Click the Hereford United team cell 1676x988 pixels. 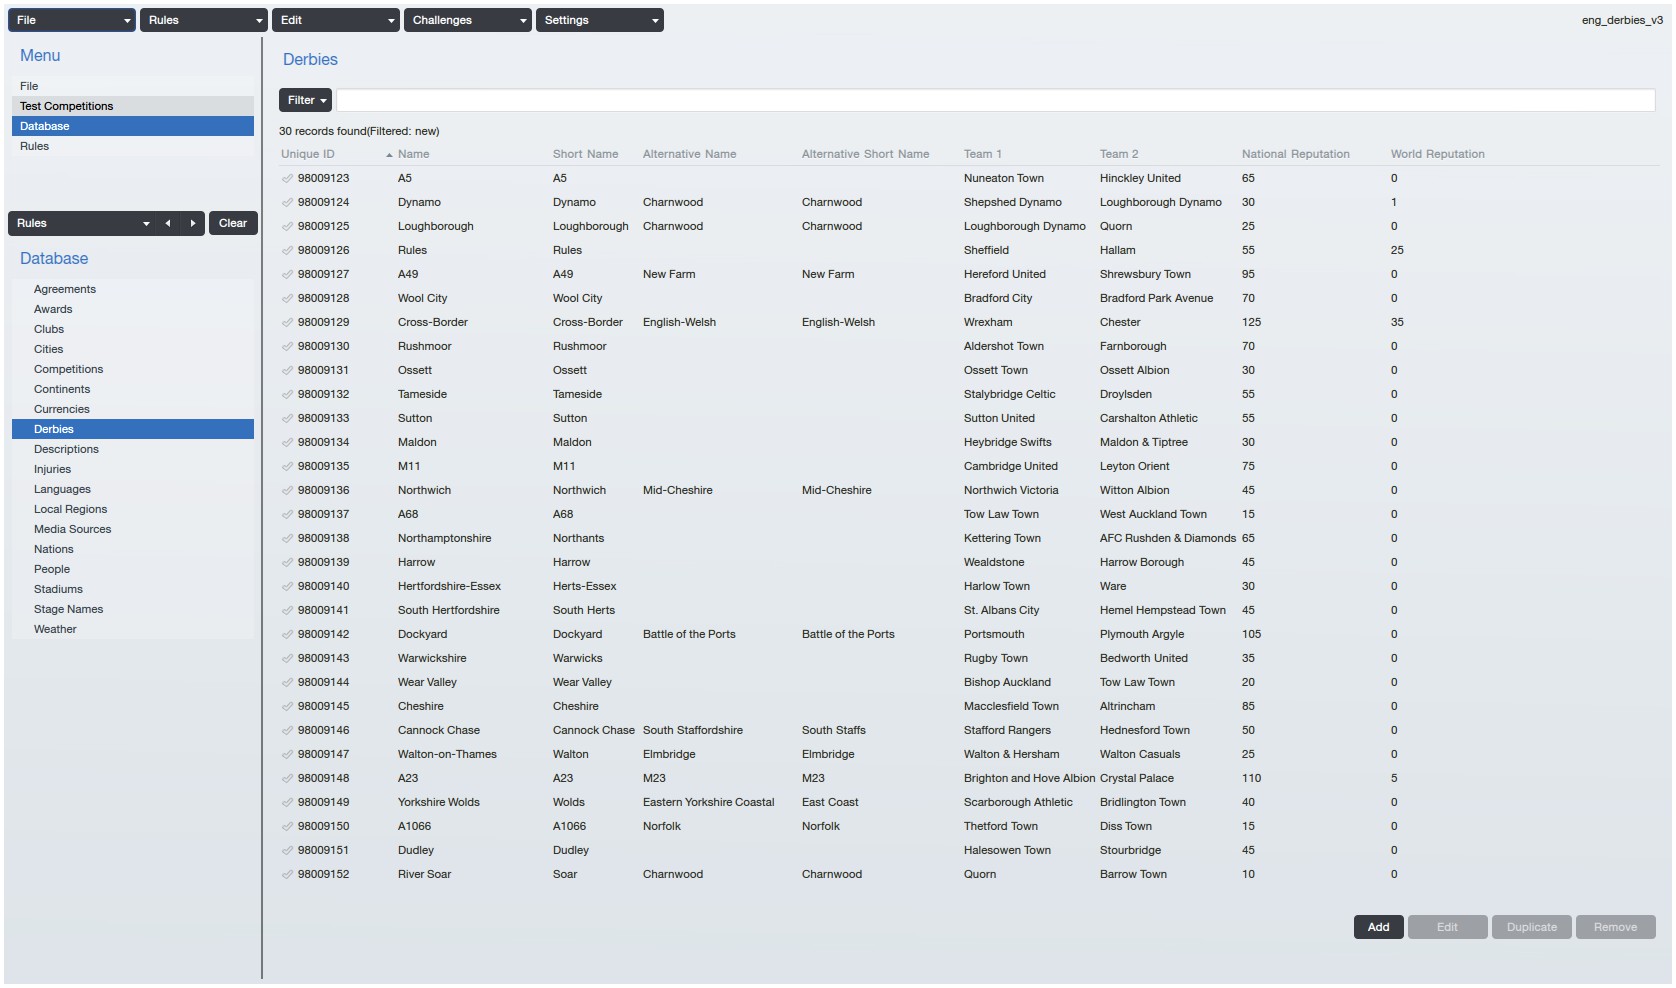[x=1005, y=274]
